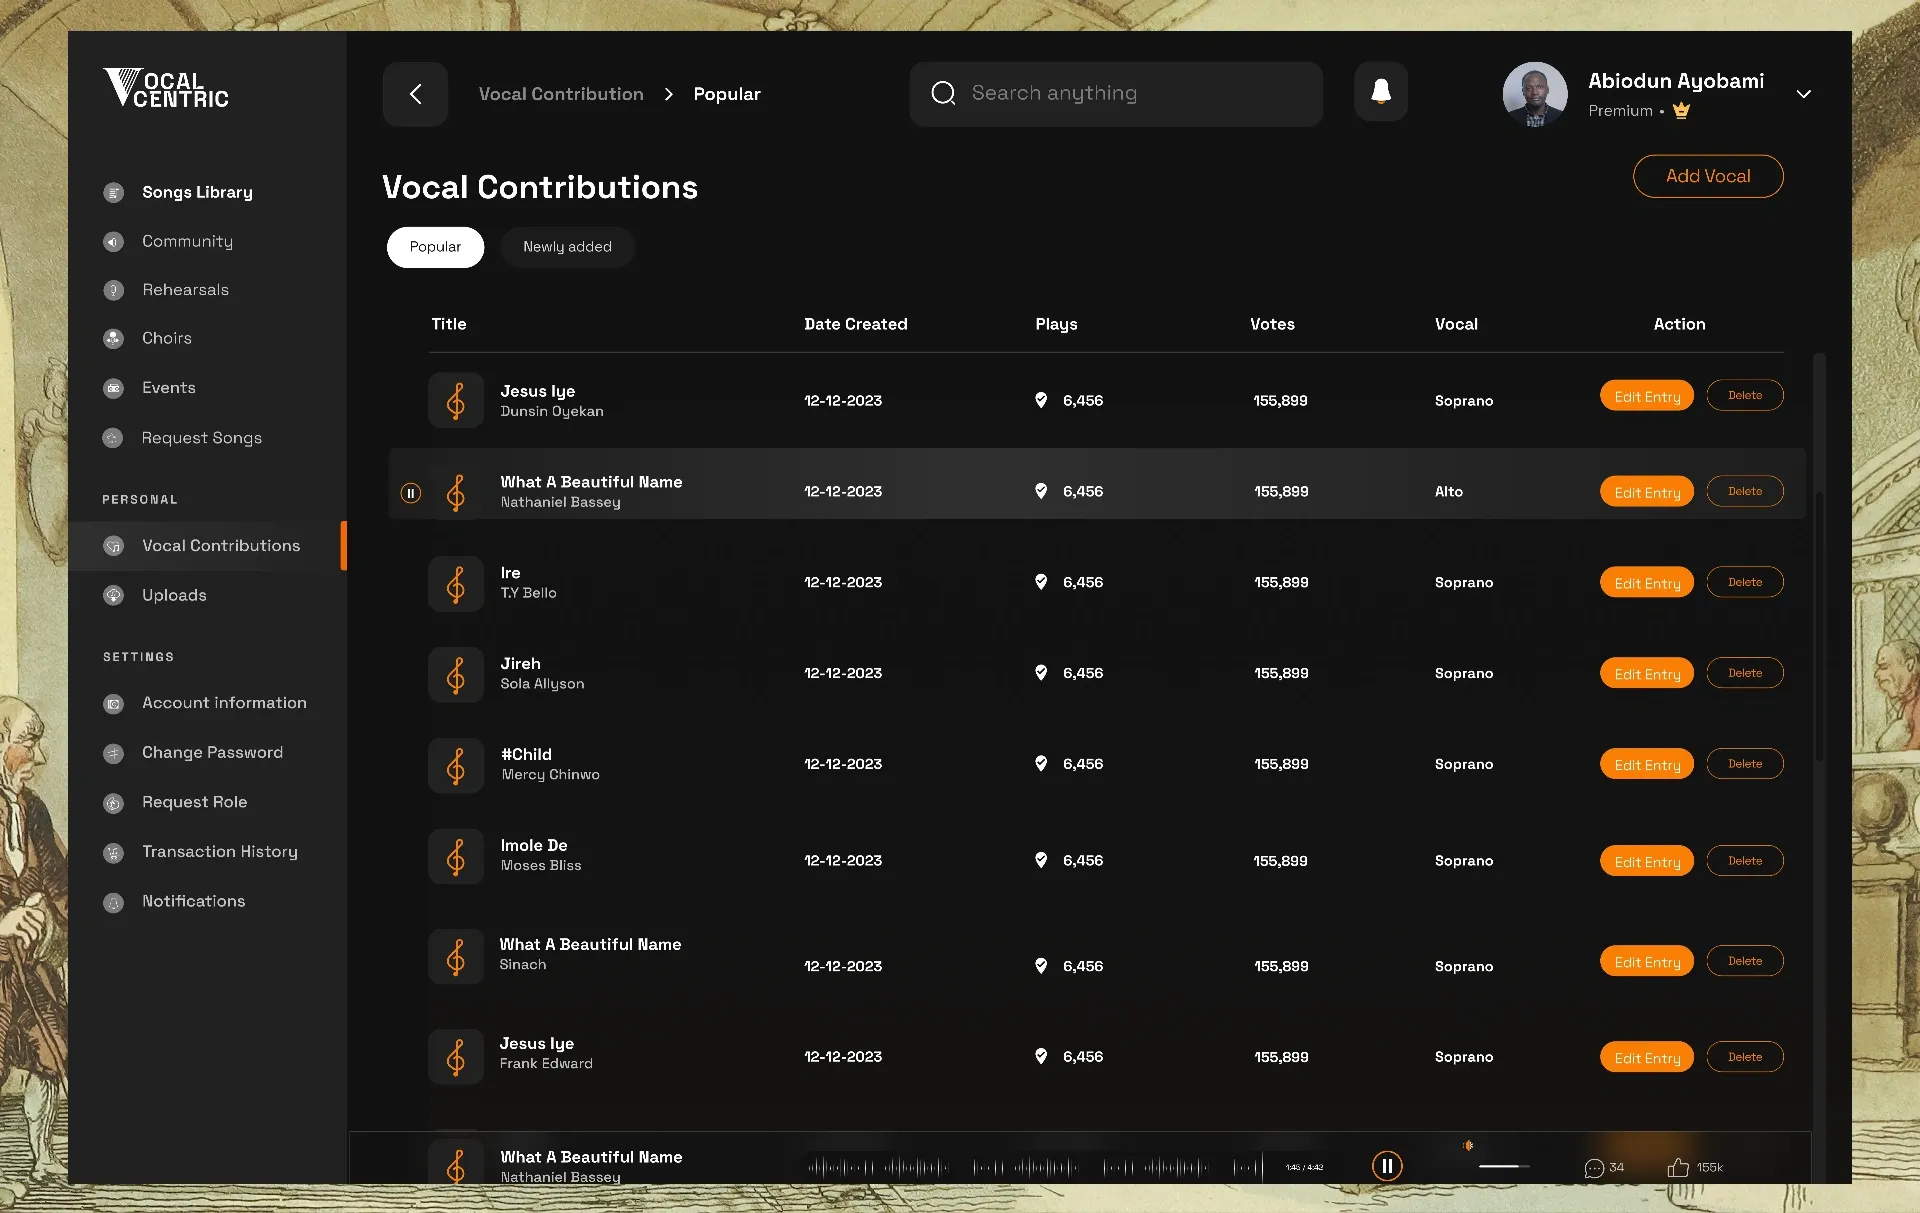Pause playback using player bar button

point(1387,1166)
